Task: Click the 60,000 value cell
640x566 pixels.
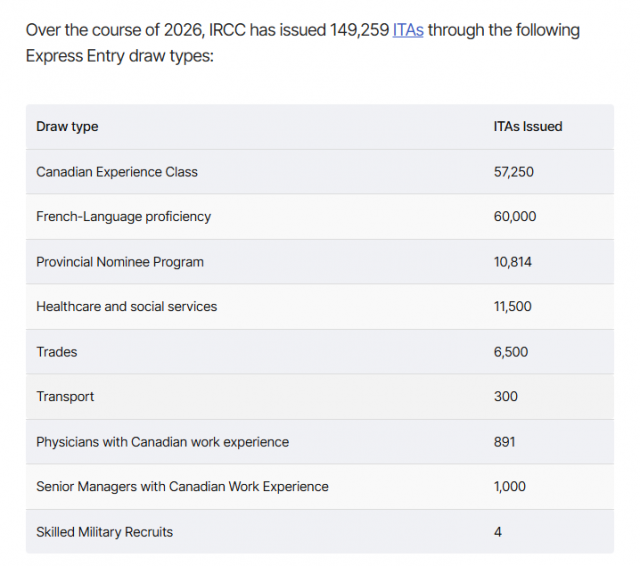Action: (515, 216)
